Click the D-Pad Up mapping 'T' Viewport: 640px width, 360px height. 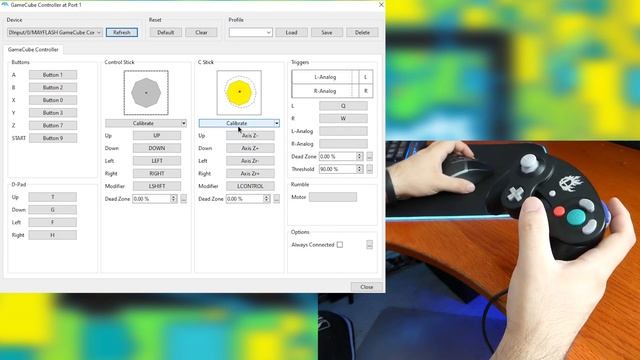tap(53, 197)
